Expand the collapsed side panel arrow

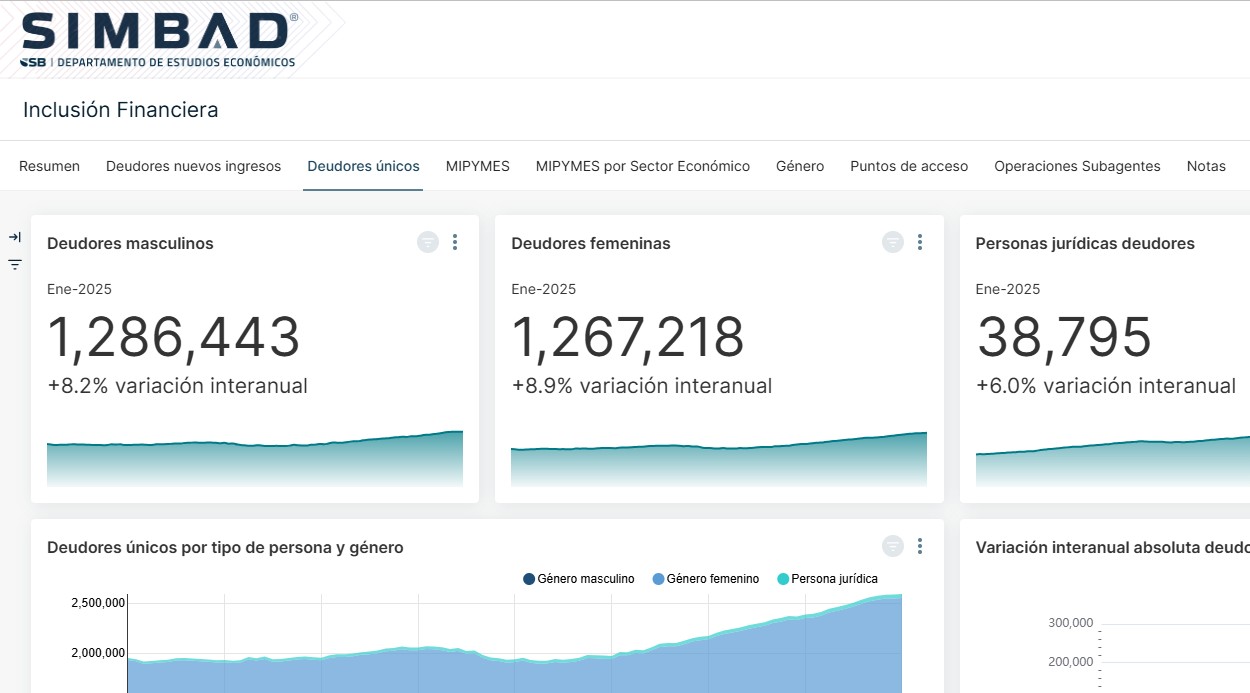click(15, 237)
